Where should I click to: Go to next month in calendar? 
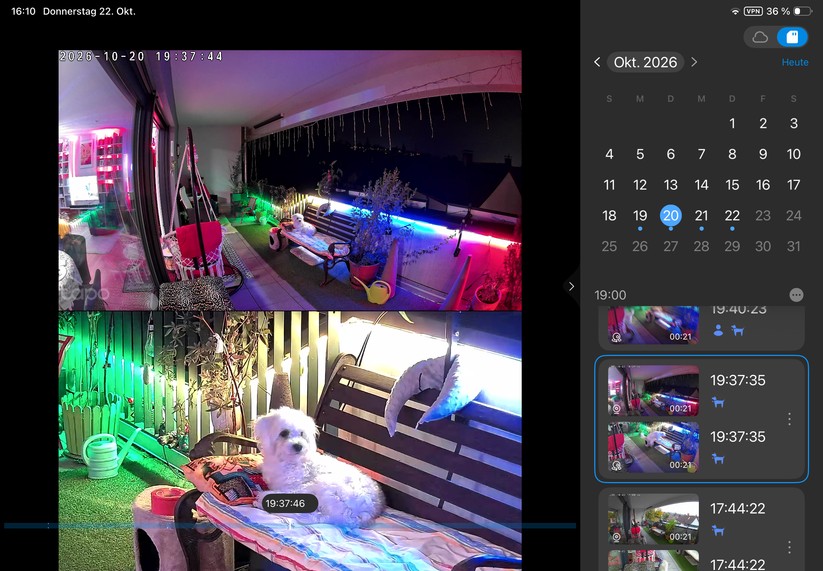coord(694,62)
